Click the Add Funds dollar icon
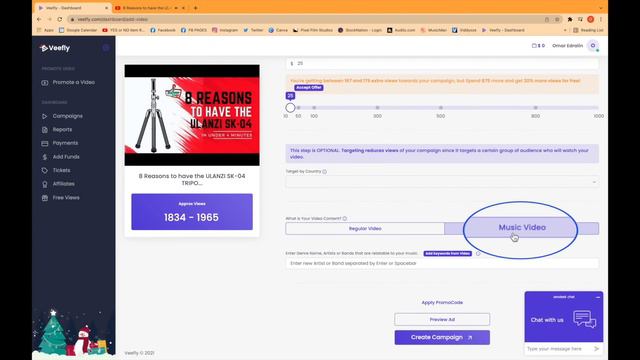Viewport: 640px width, 360px height. [44, 157]
